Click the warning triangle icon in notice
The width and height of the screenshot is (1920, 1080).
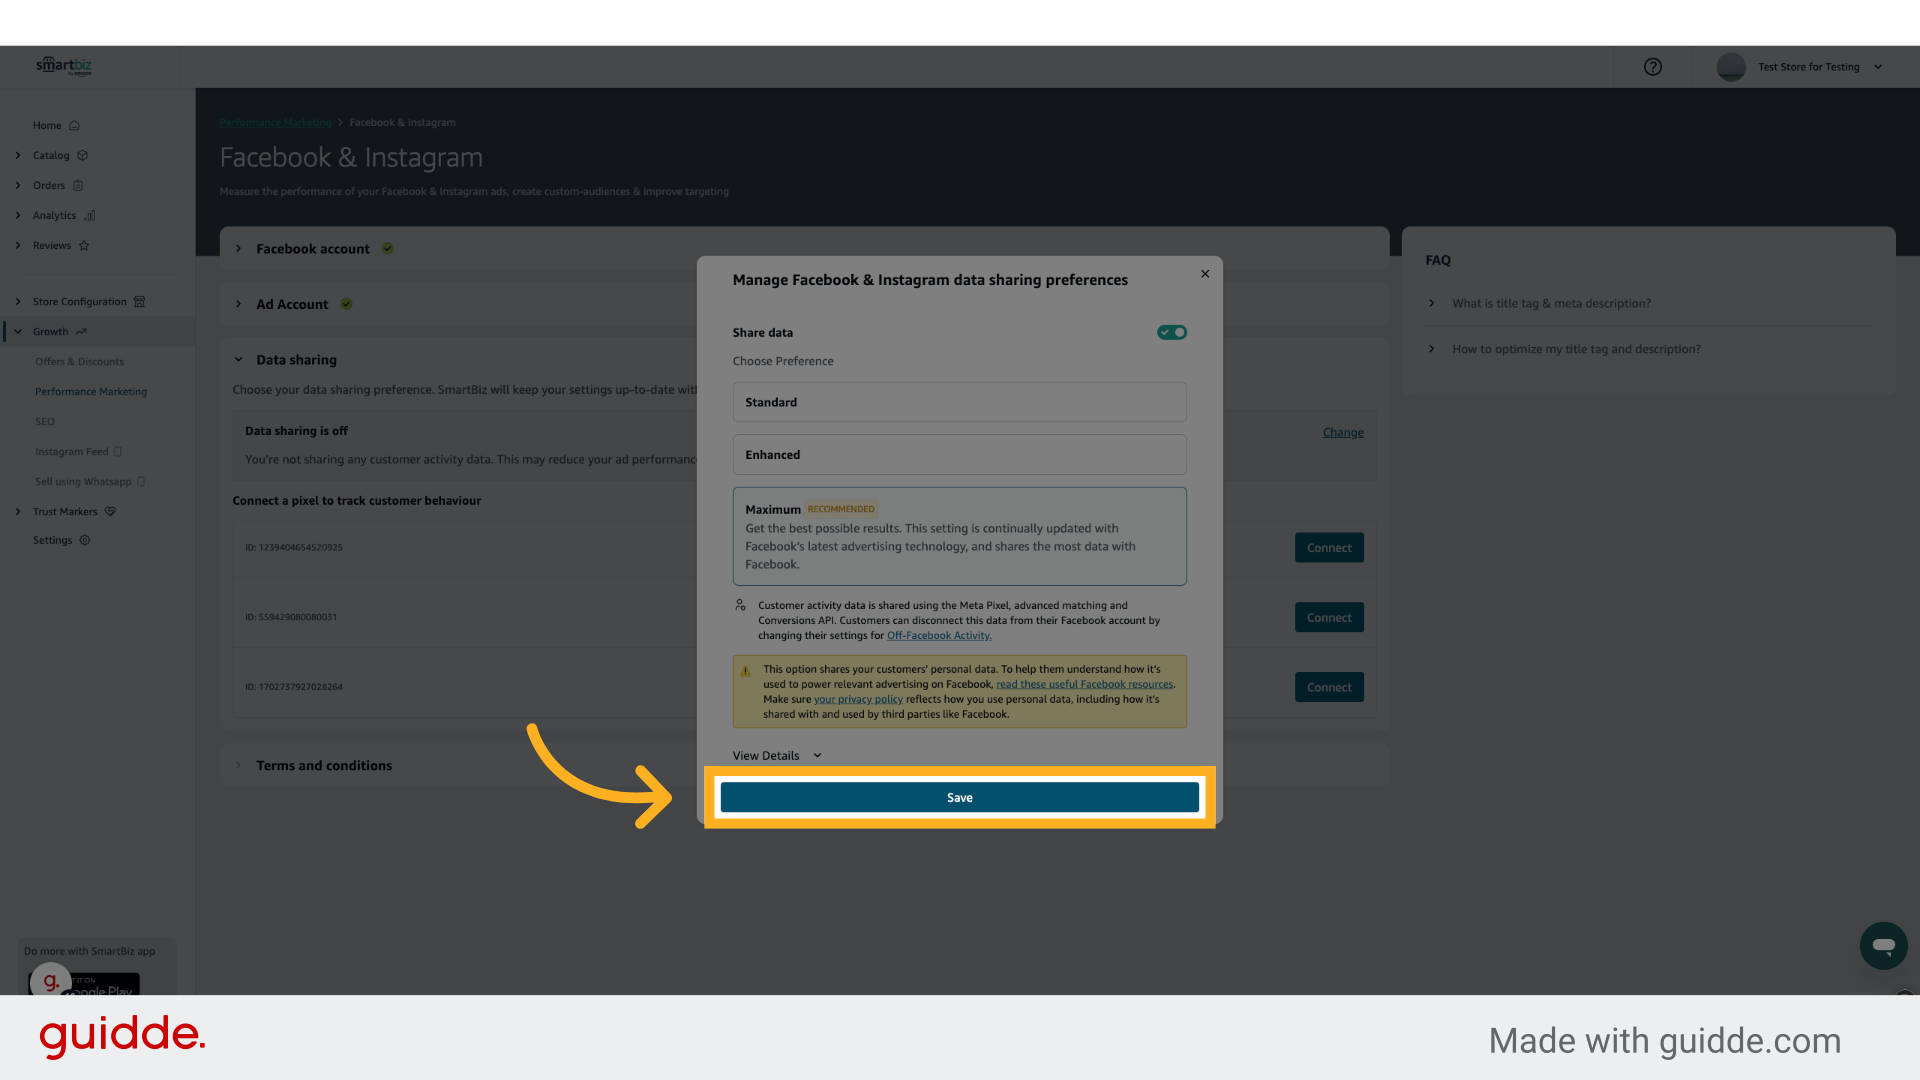[745, 671]
